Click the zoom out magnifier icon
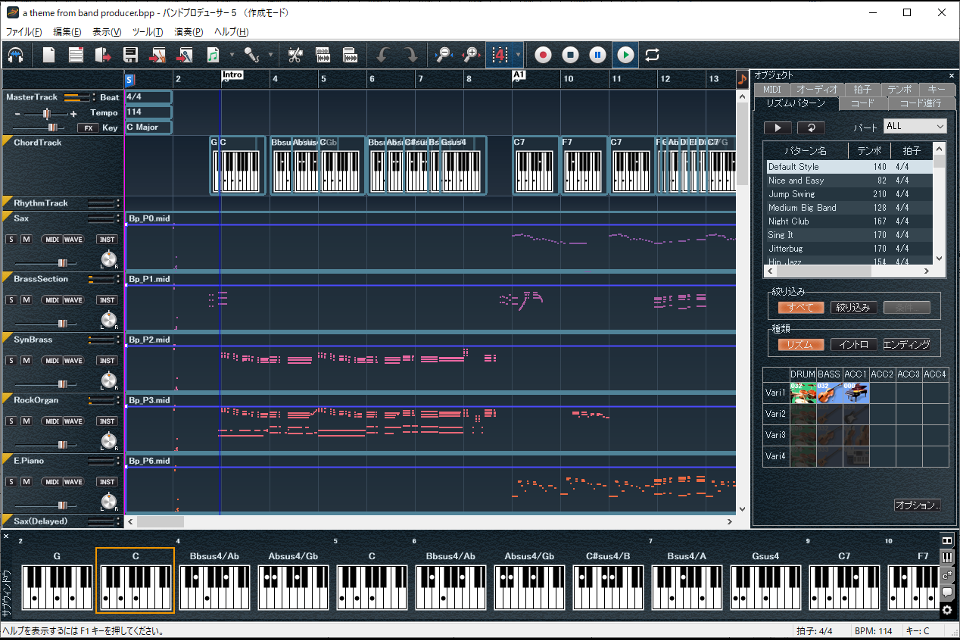This screenshot has width=960, height=640. click(444, 54)
